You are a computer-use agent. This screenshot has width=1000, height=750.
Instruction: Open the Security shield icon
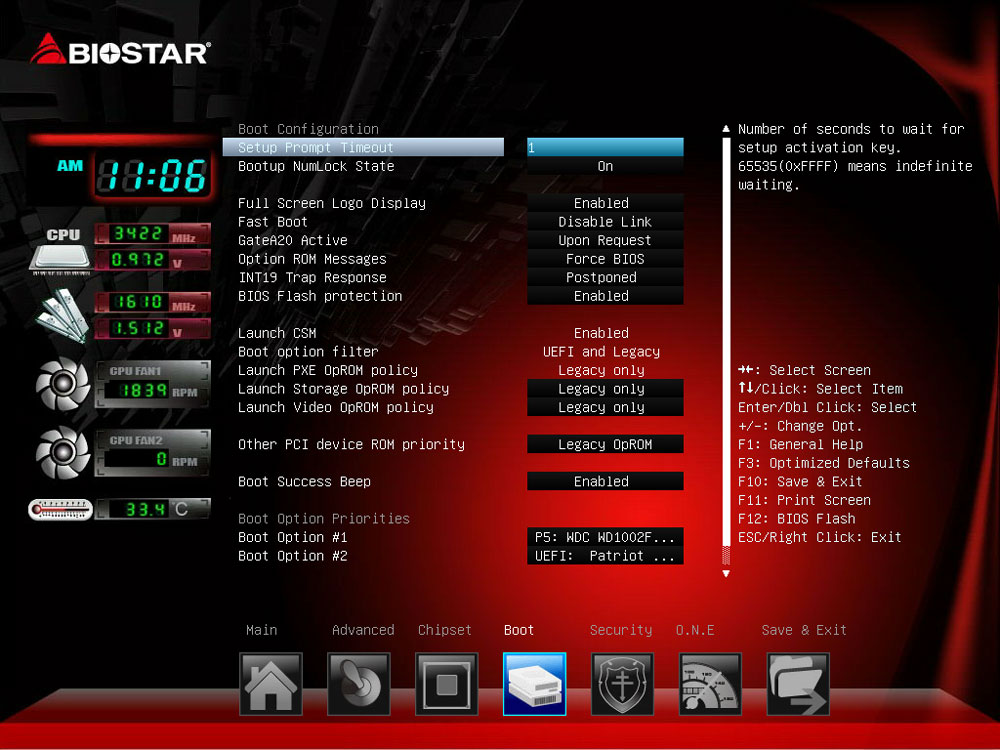pos(622,684)
